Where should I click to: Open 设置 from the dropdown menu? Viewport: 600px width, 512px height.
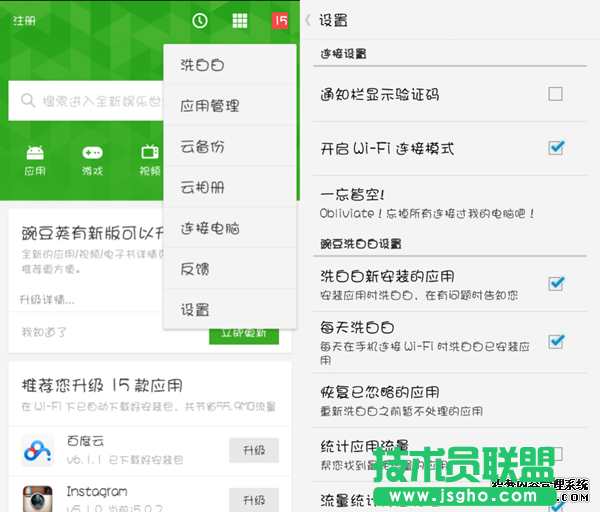[230, 309]
